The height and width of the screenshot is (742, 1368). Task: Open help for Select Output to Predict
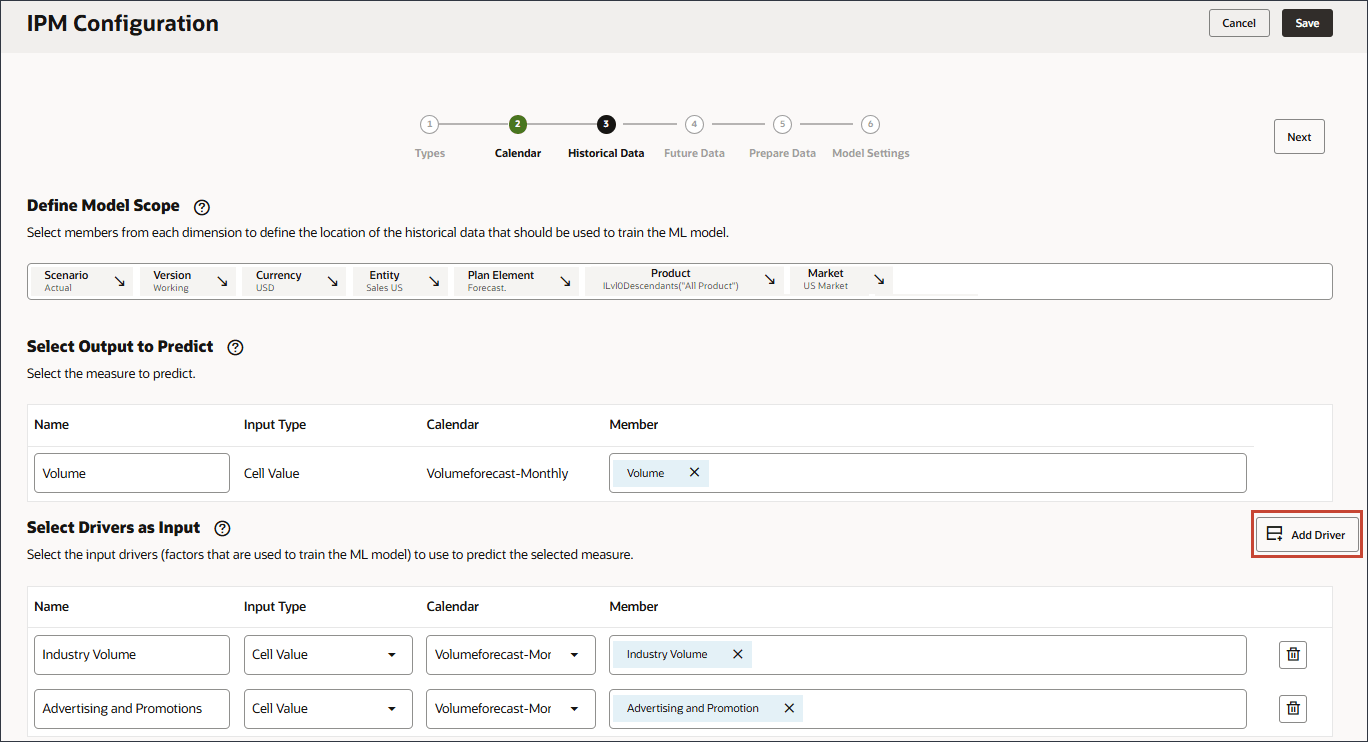pos(236,348)
